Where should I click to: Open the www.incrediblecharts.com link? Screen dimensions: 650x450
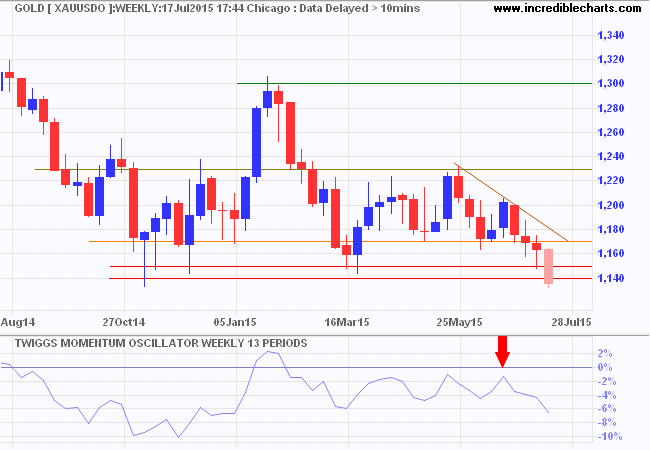click(x=567, y=8)
